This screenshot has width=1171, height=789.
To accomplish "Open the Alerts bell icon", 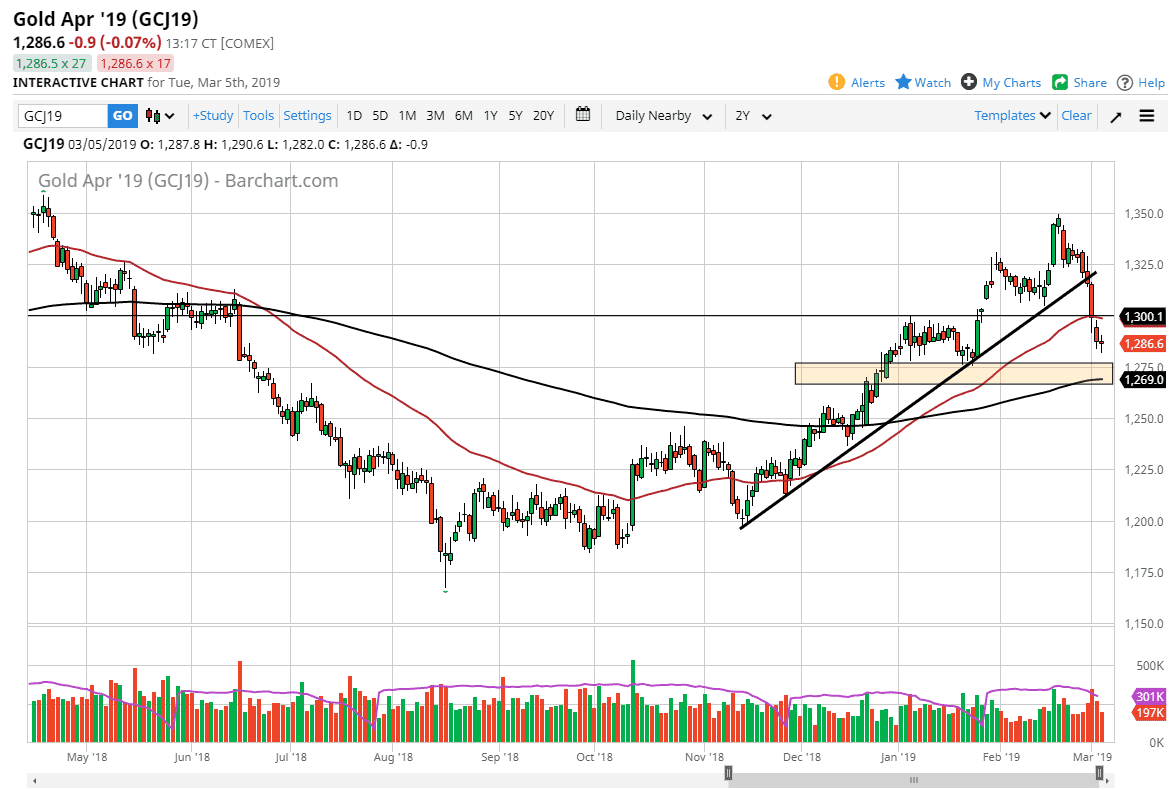I will click(x=837, y=82).
